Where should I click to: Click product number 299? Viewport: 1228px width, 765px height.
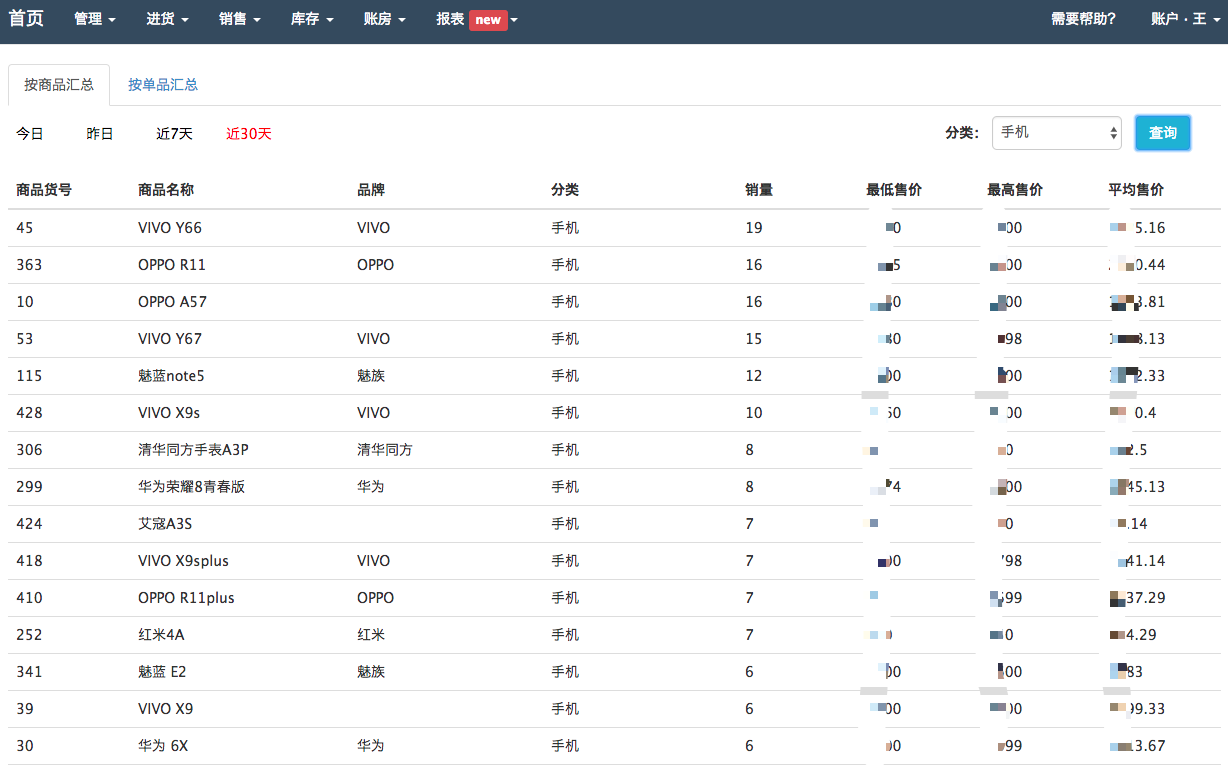pos(29,487)
